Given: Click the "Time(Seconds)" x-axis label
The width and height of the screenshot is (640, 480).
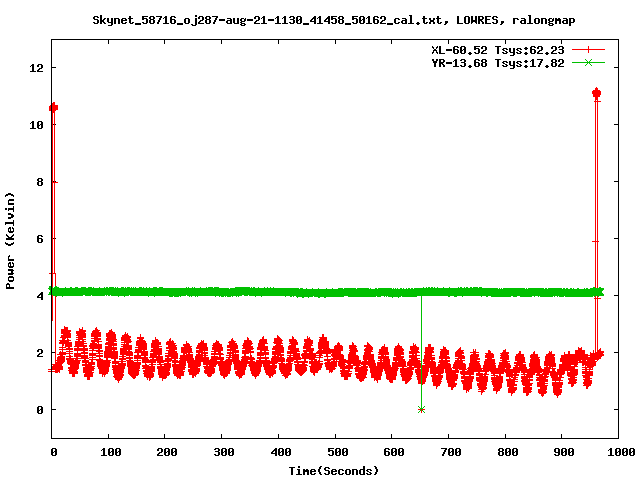Looking at the screenshot, I should coord(333,471).
